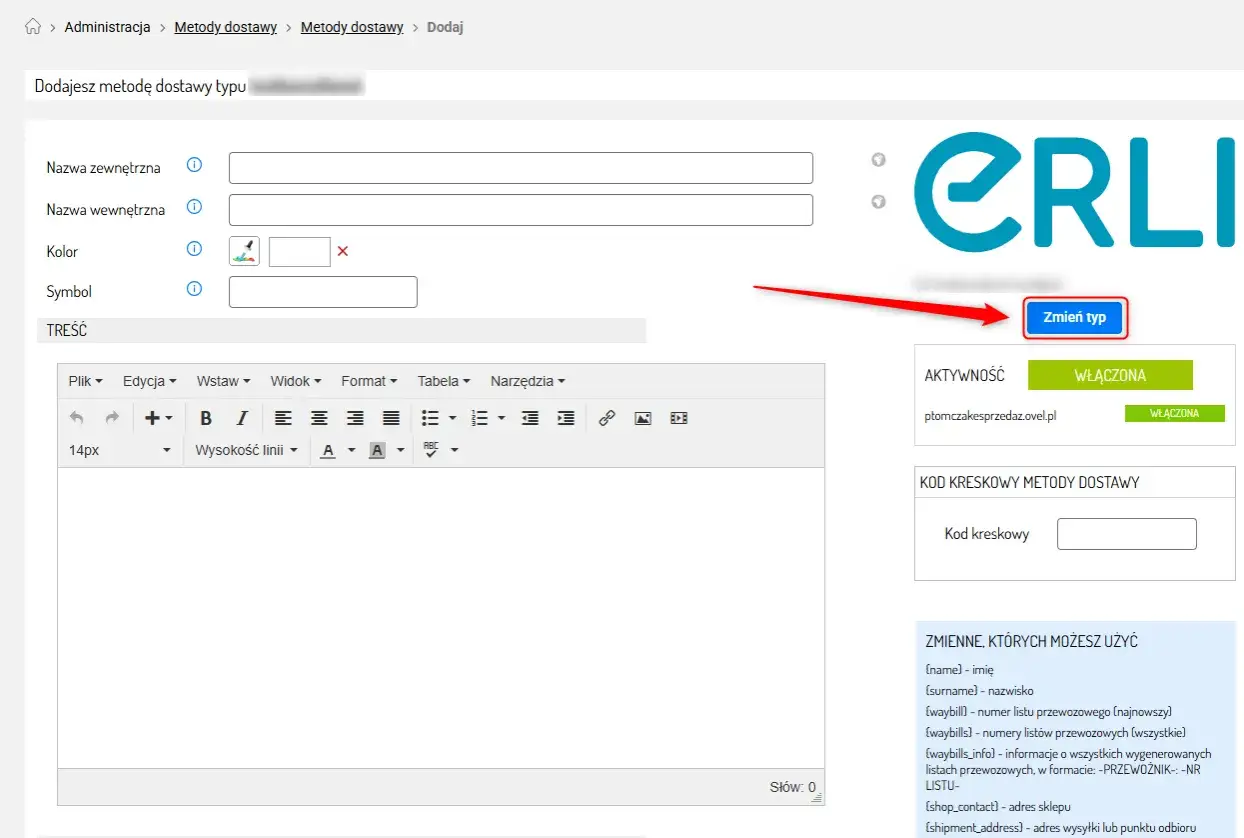Open the Wstaw menu
The image size is (1244, 838).
pos(223,381)
